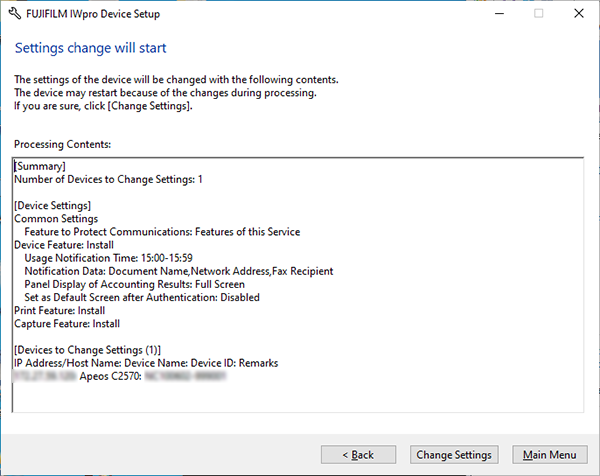Click the 'Processing Contents:' label
This screenshot has height=476, width=600.
click(62, 144)
